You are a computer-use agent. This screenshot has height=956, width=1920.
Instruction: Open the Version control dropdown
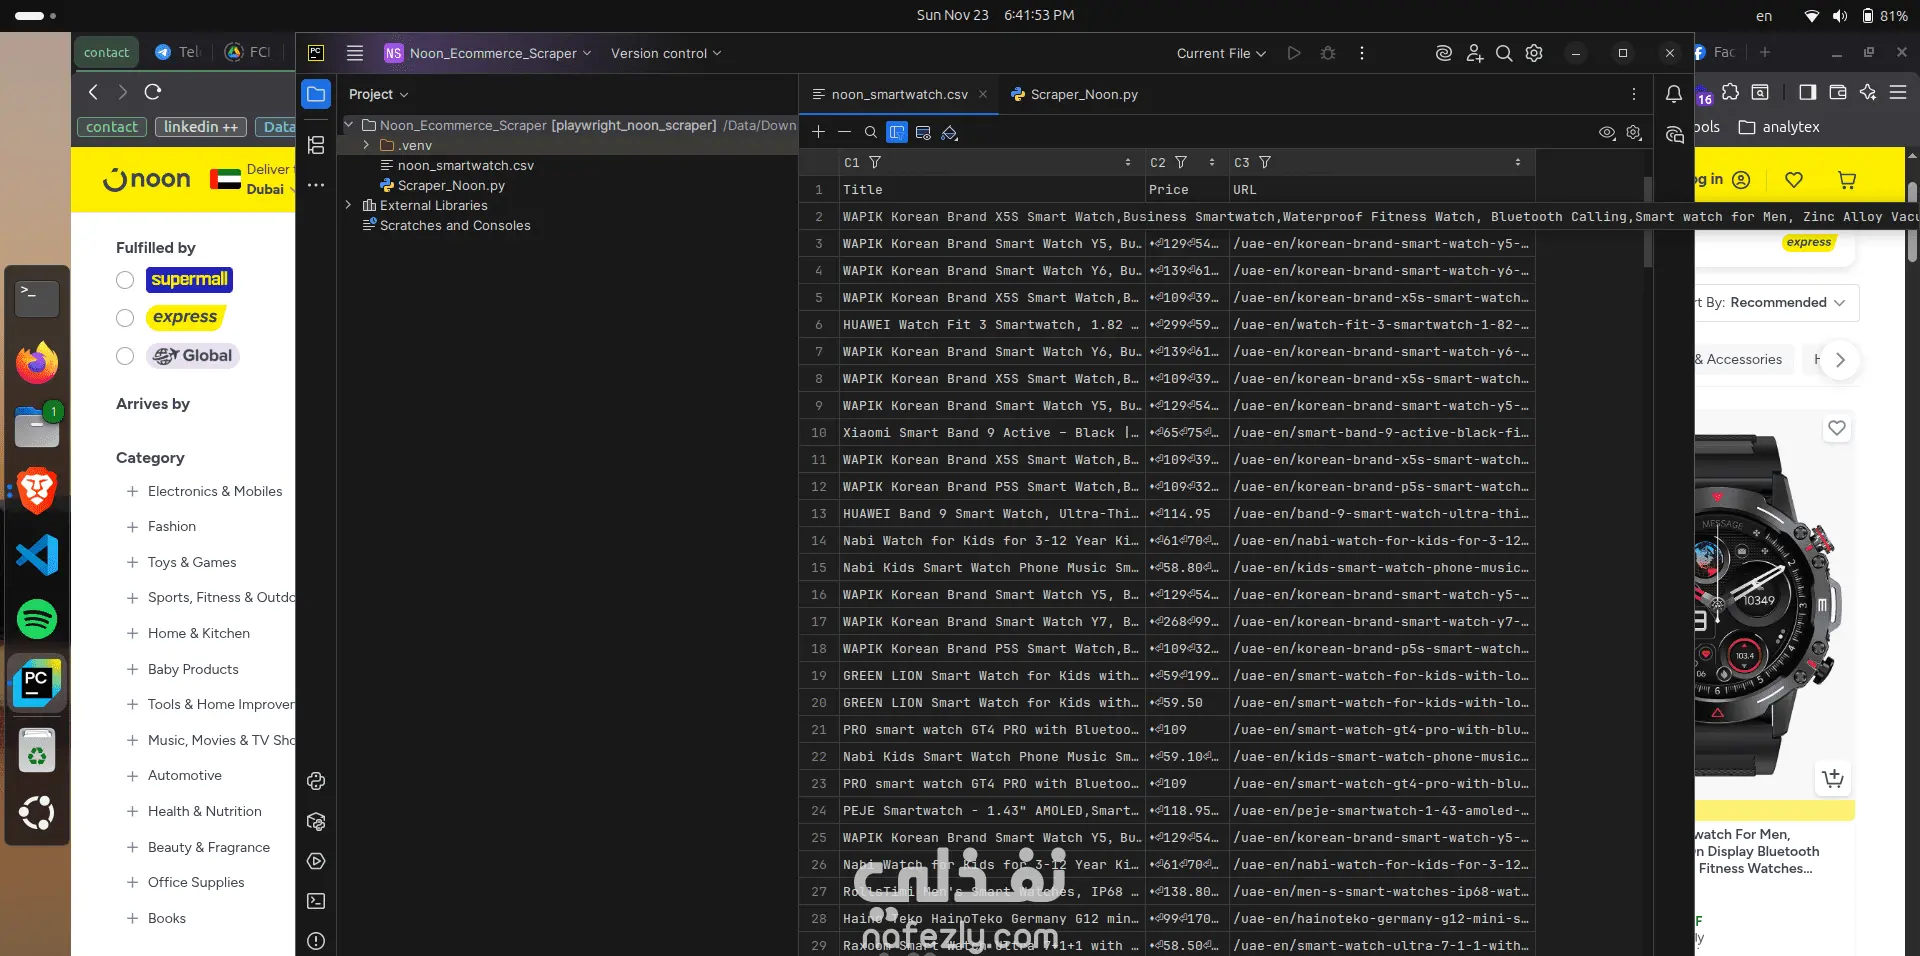coord(666,53)
